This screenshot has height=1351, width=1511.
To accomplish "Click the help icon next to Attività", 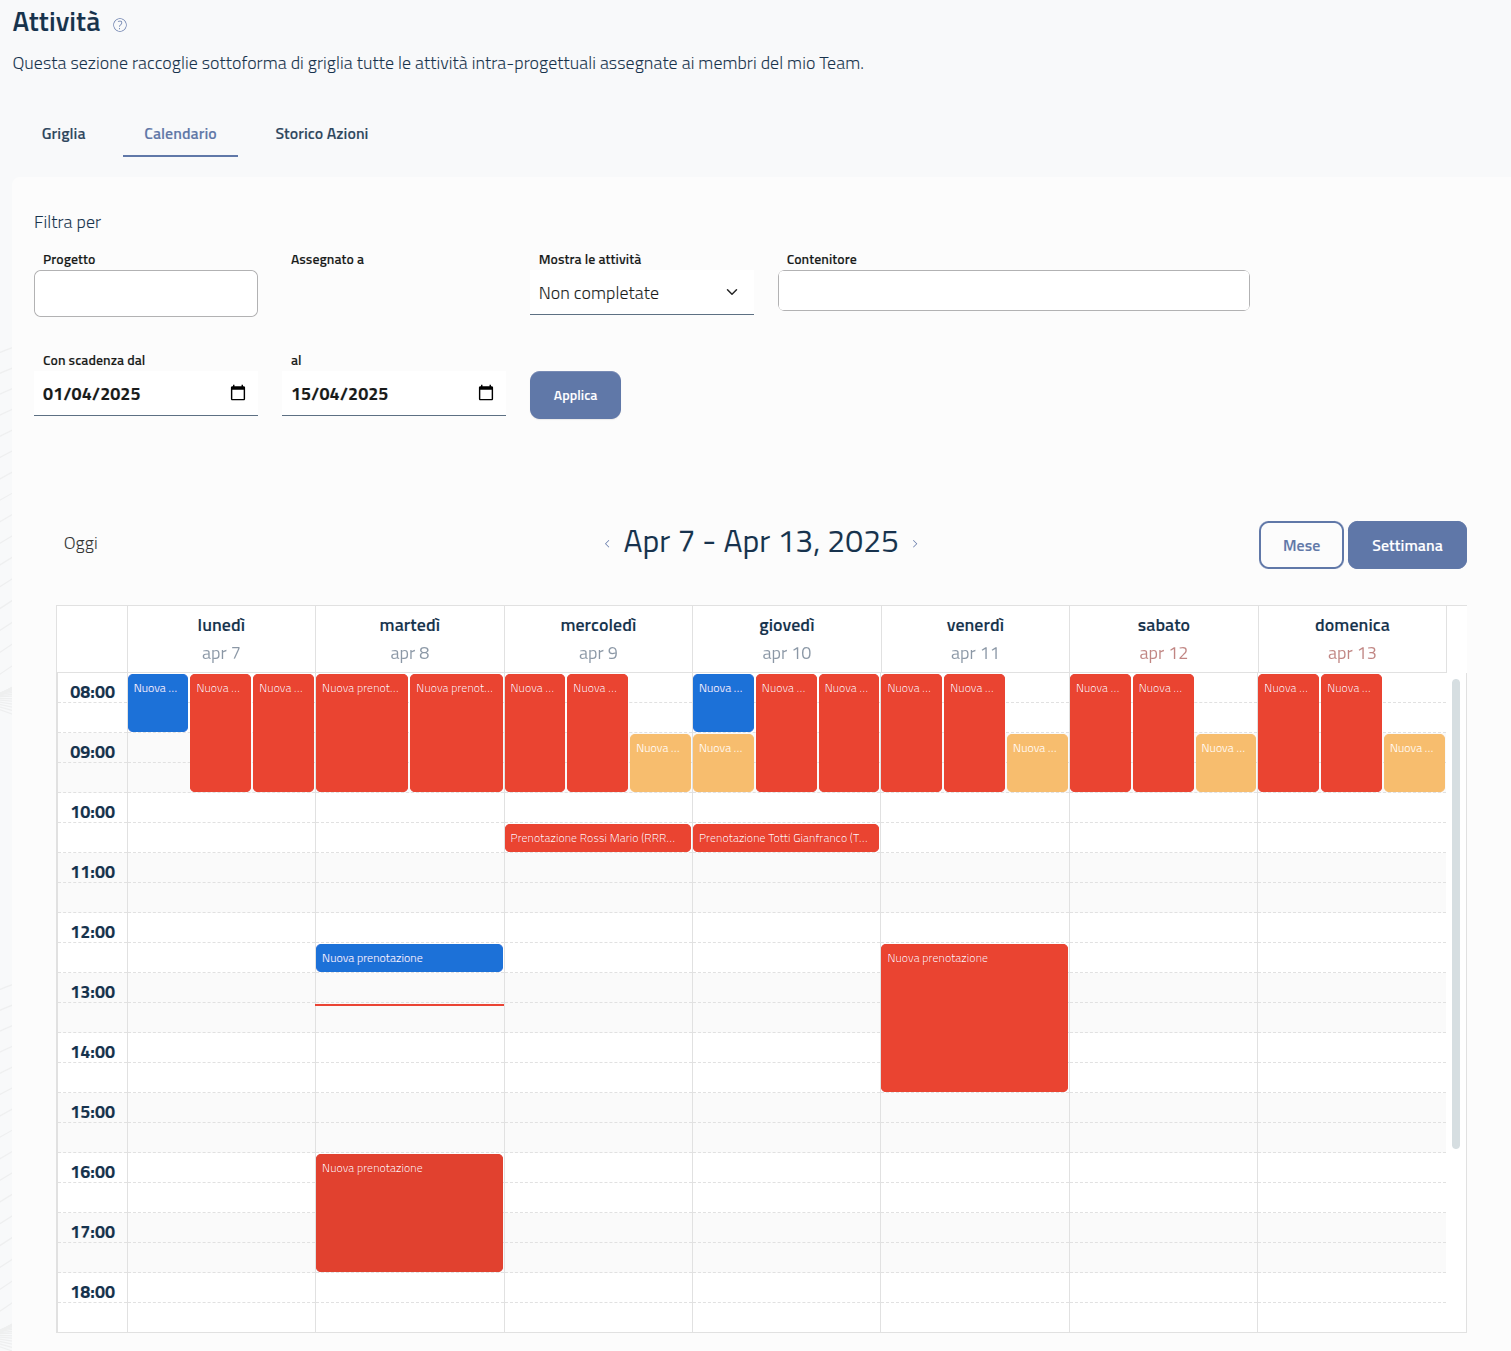I will point(120,25).
